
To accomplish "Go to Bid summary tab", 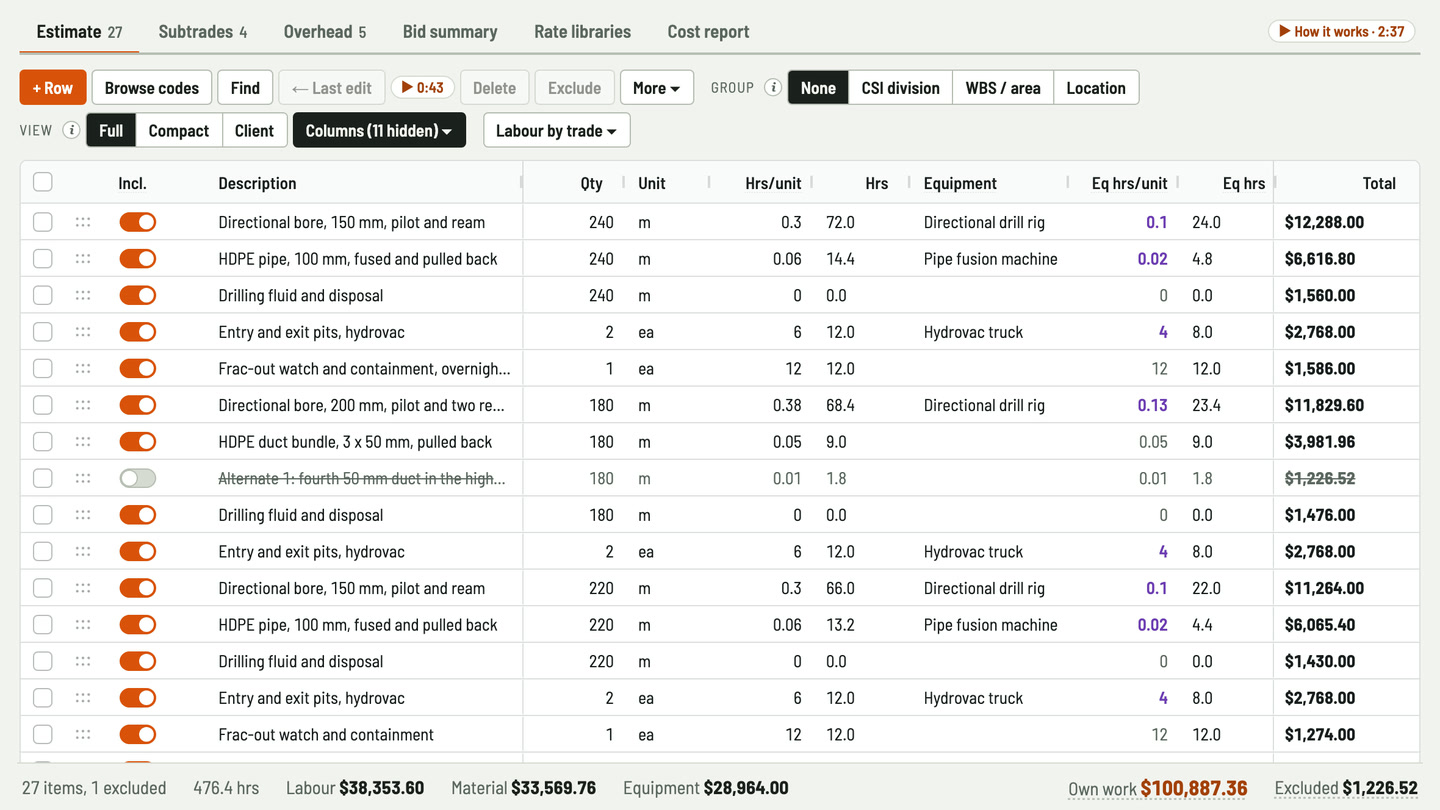I will coord(450,31).
